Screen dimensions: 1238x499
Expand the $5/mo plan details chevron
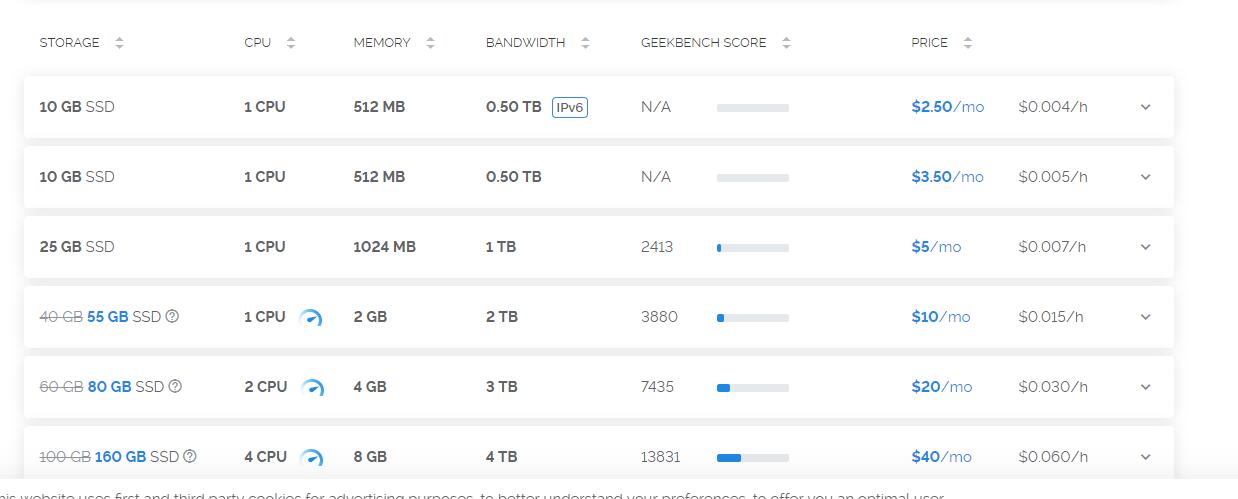tap(1146, 247)
